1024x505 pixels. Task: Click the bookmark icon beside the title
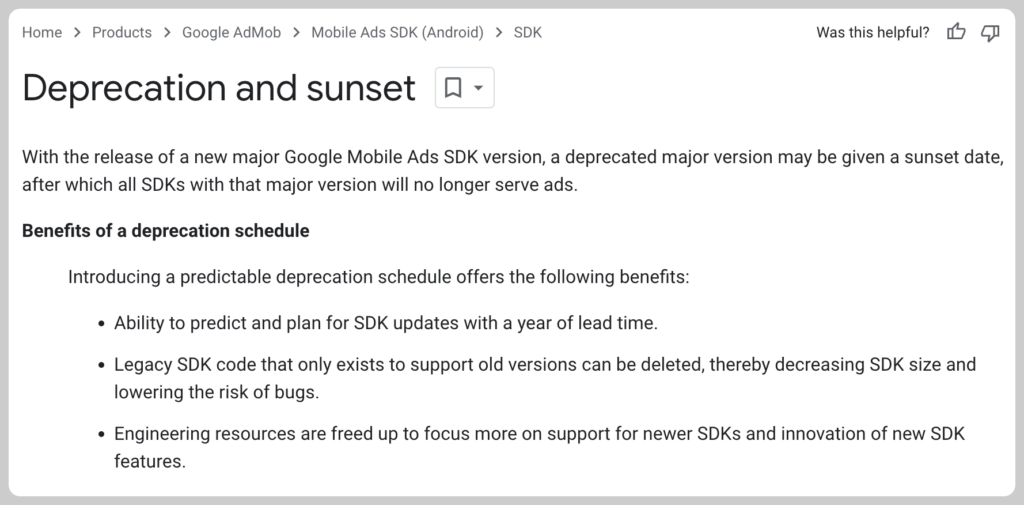453,89
